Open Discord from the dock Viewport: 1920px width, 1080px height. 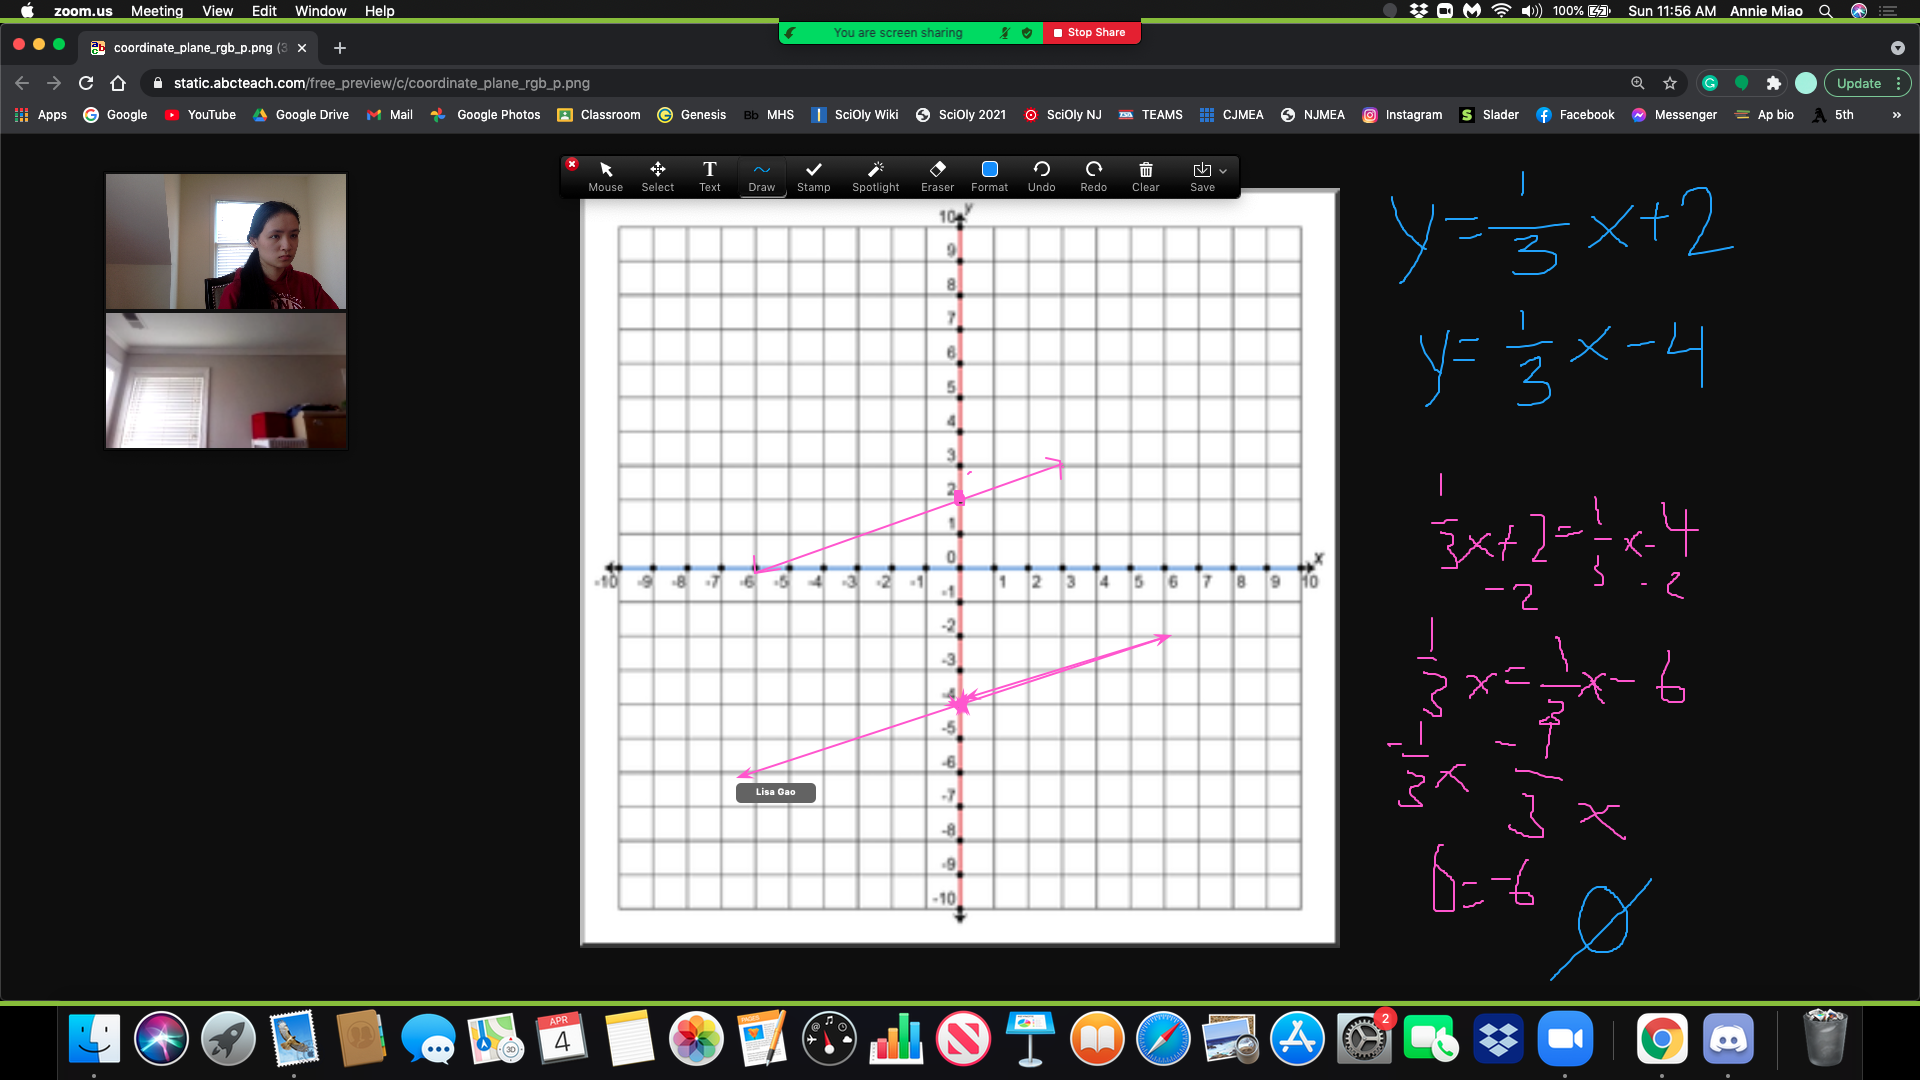coord(1728,1040)
